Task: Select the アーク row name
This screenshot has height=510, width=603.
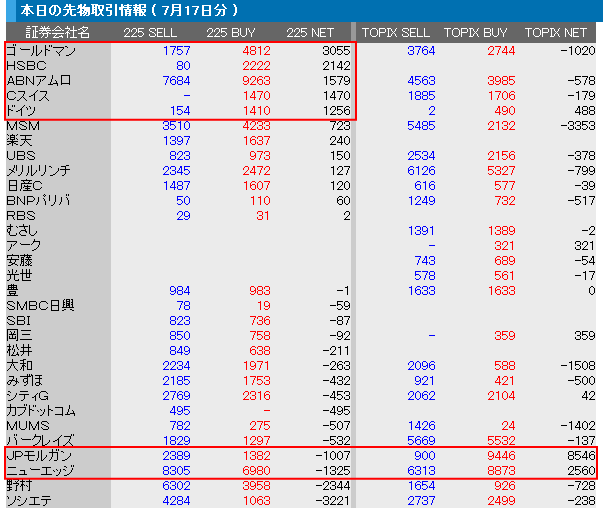Action: tap(23, 245)
